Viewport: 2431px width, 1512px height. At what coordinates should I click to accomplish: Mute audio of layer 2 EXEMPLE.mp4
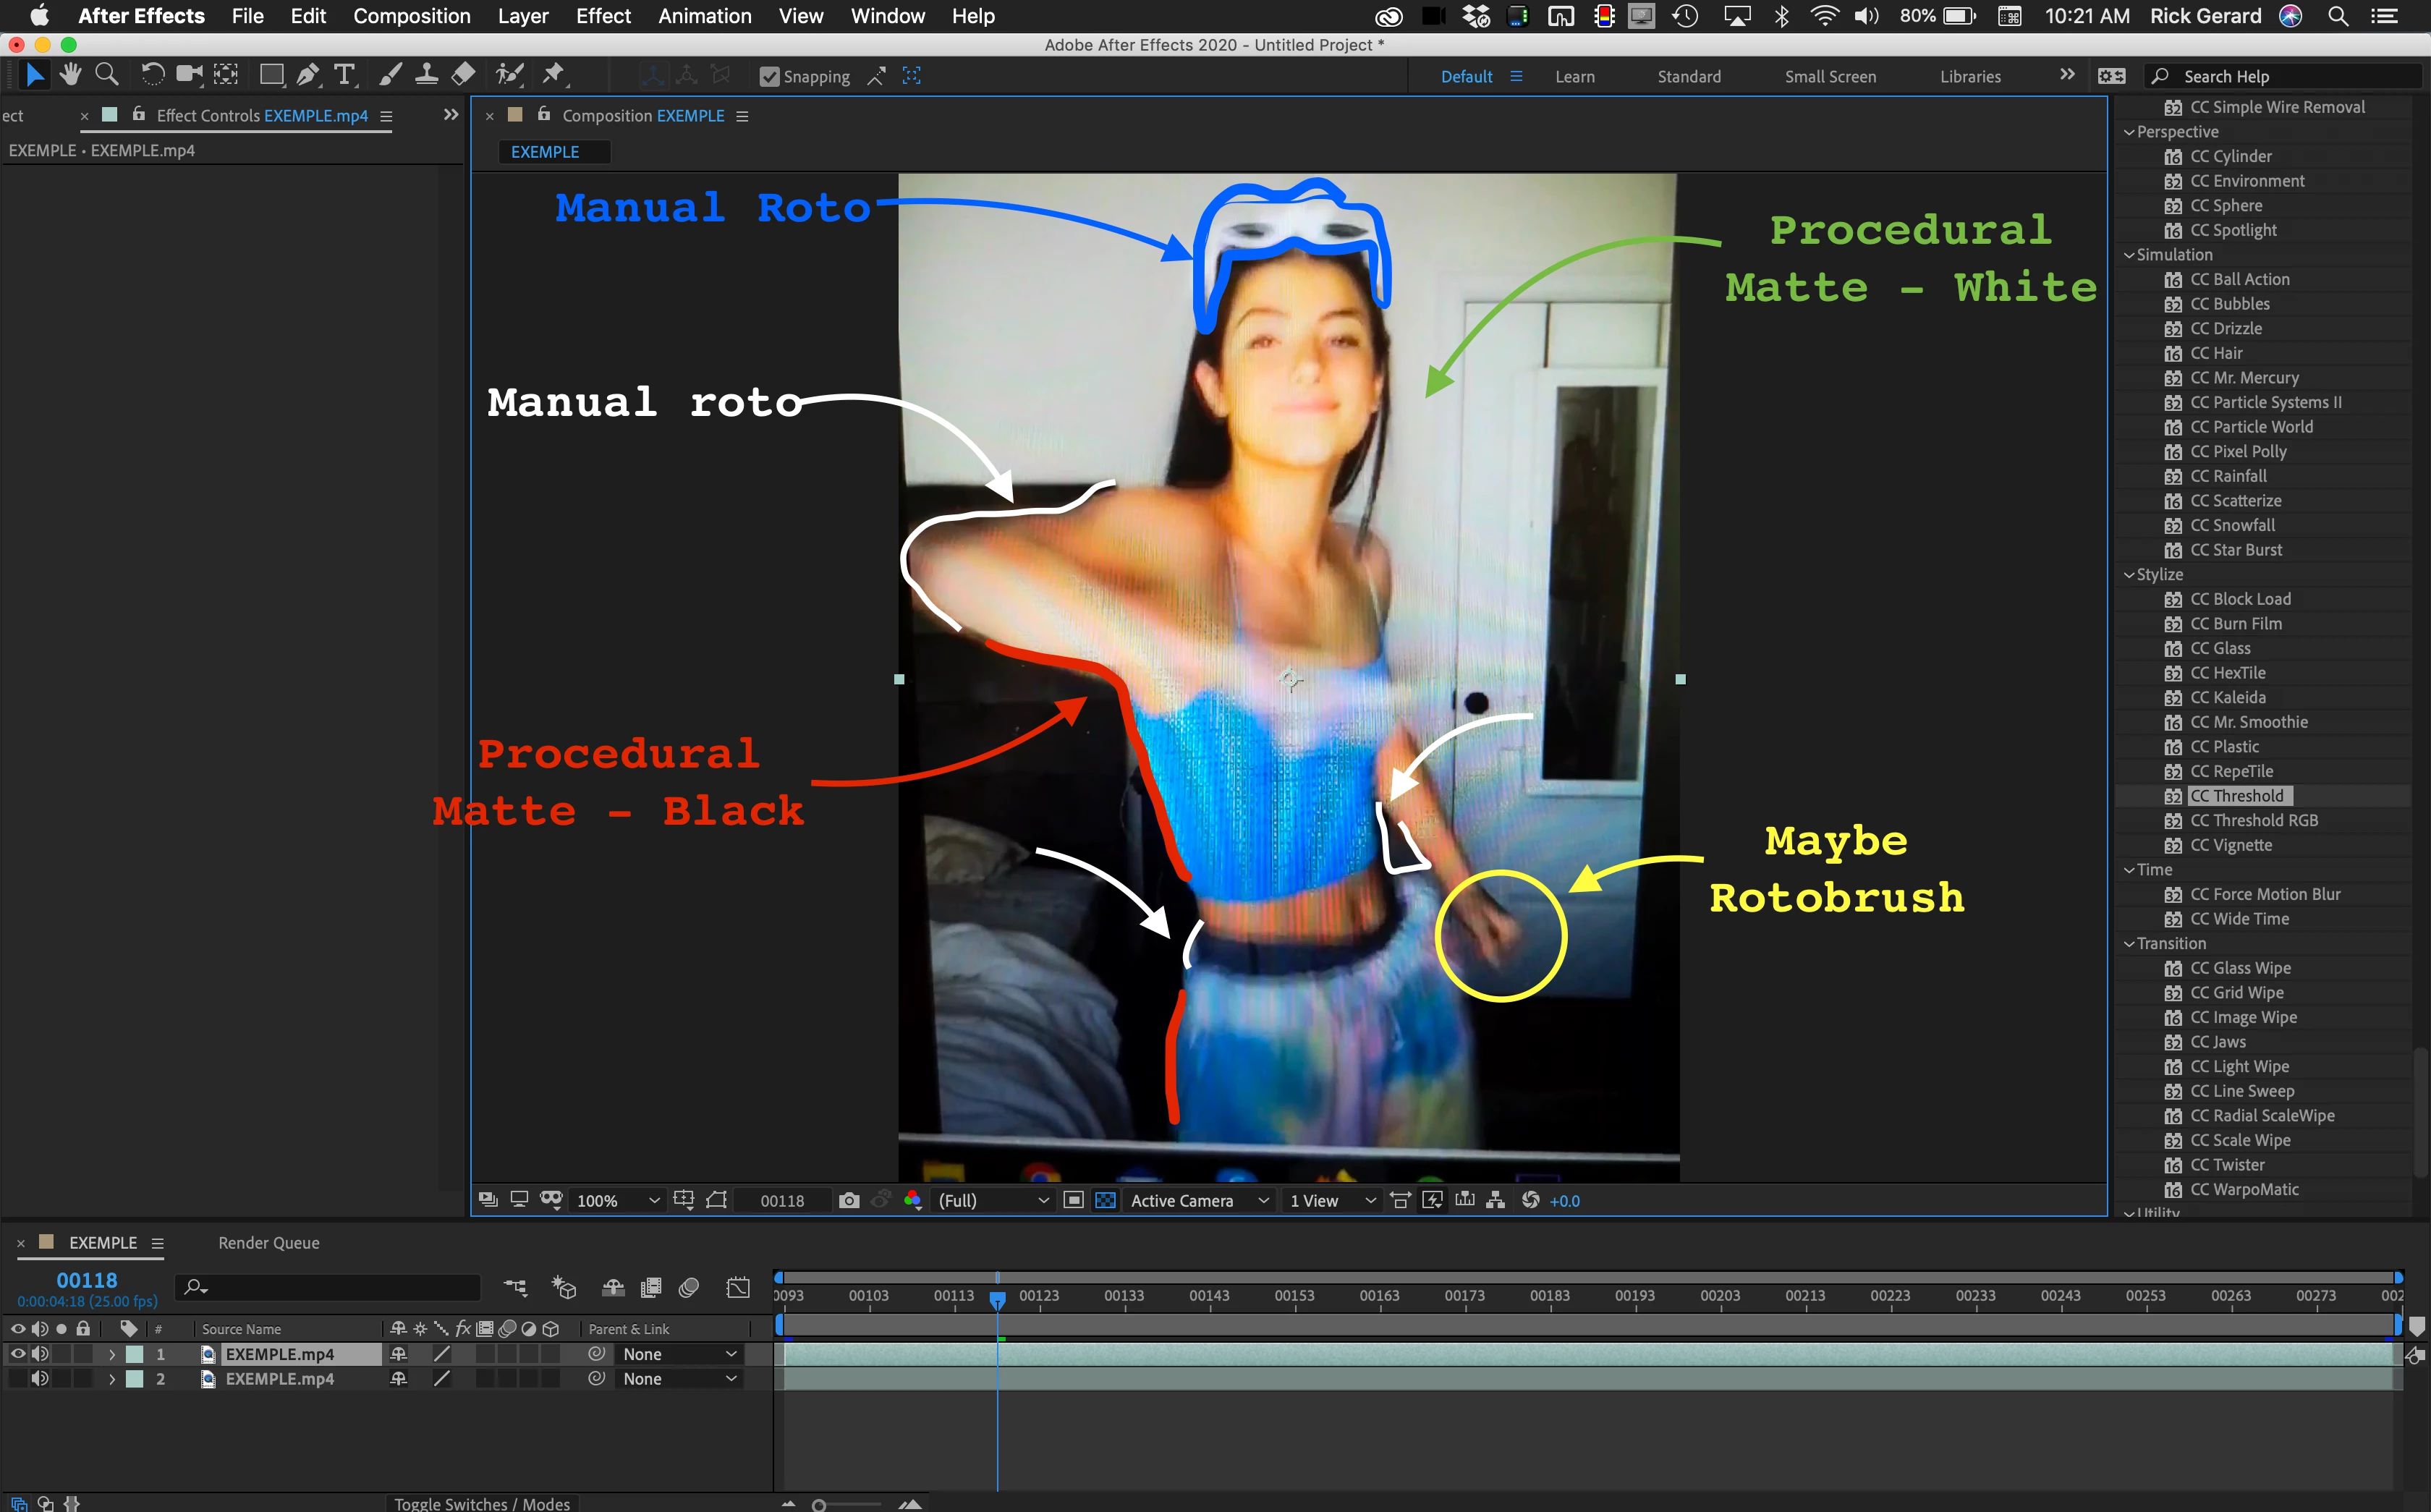point(40,1379)
